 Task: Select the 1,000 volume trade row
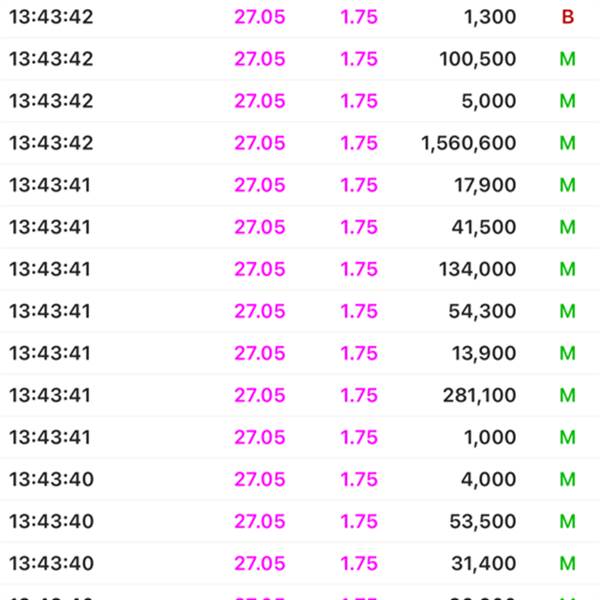point(300,437)
